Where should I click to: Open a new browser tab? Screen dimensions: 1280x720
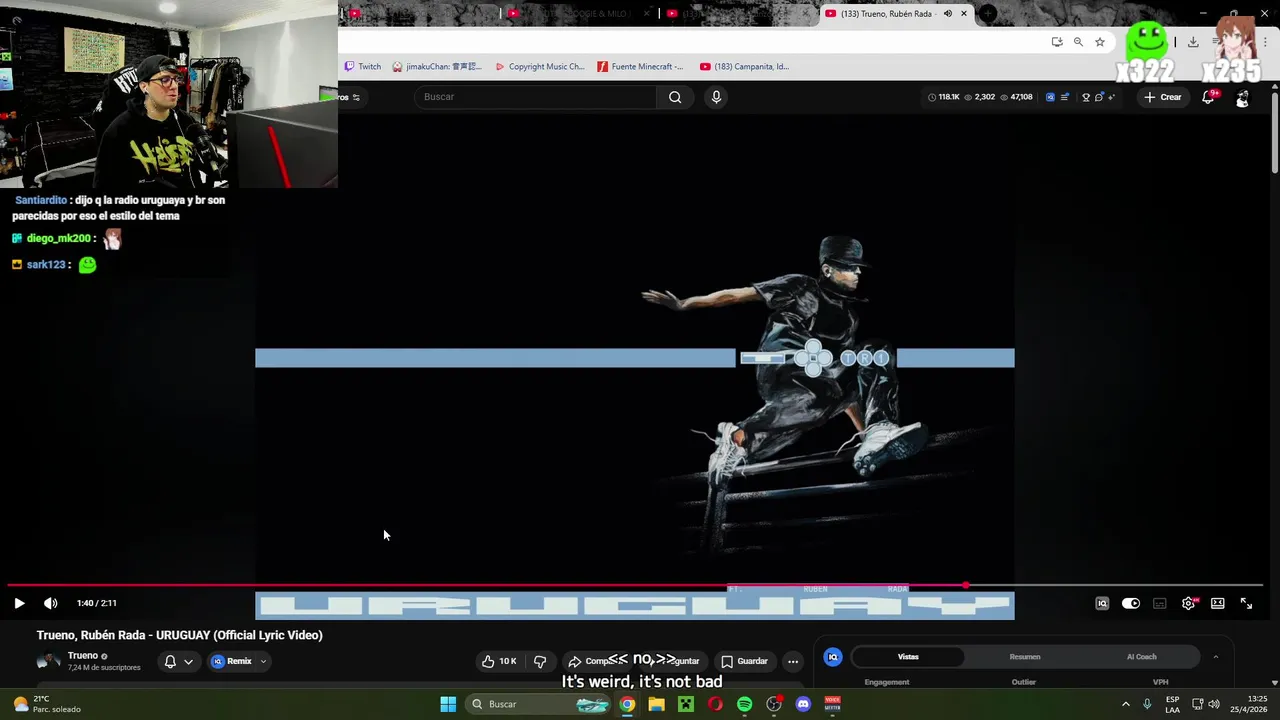(x=988, y=14)
